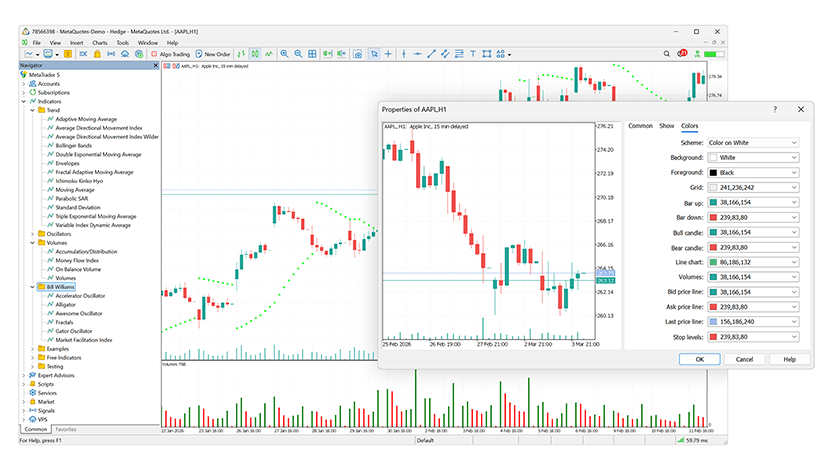833x470 pixels.
Task: Select Awesome Oscillator in Navigator
Action: tap(79, 313)
